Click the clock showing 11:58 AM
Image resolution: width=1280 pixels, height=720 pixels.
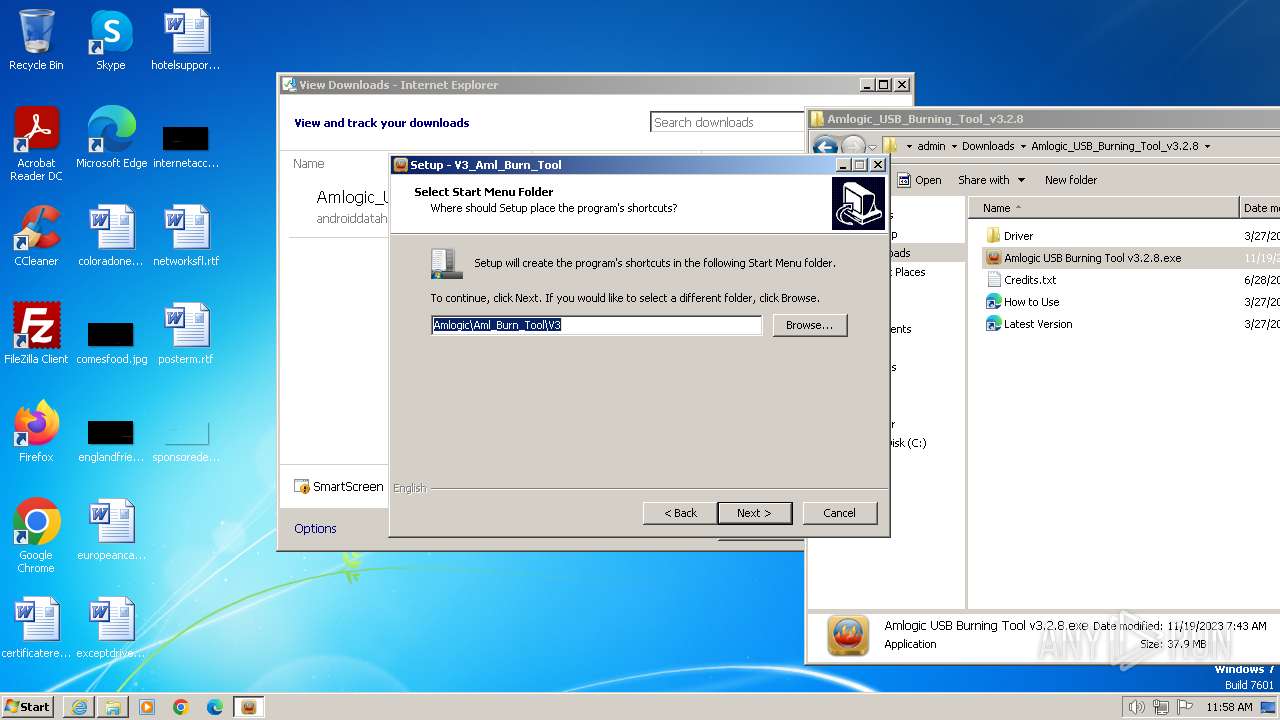pos(1229,707)
